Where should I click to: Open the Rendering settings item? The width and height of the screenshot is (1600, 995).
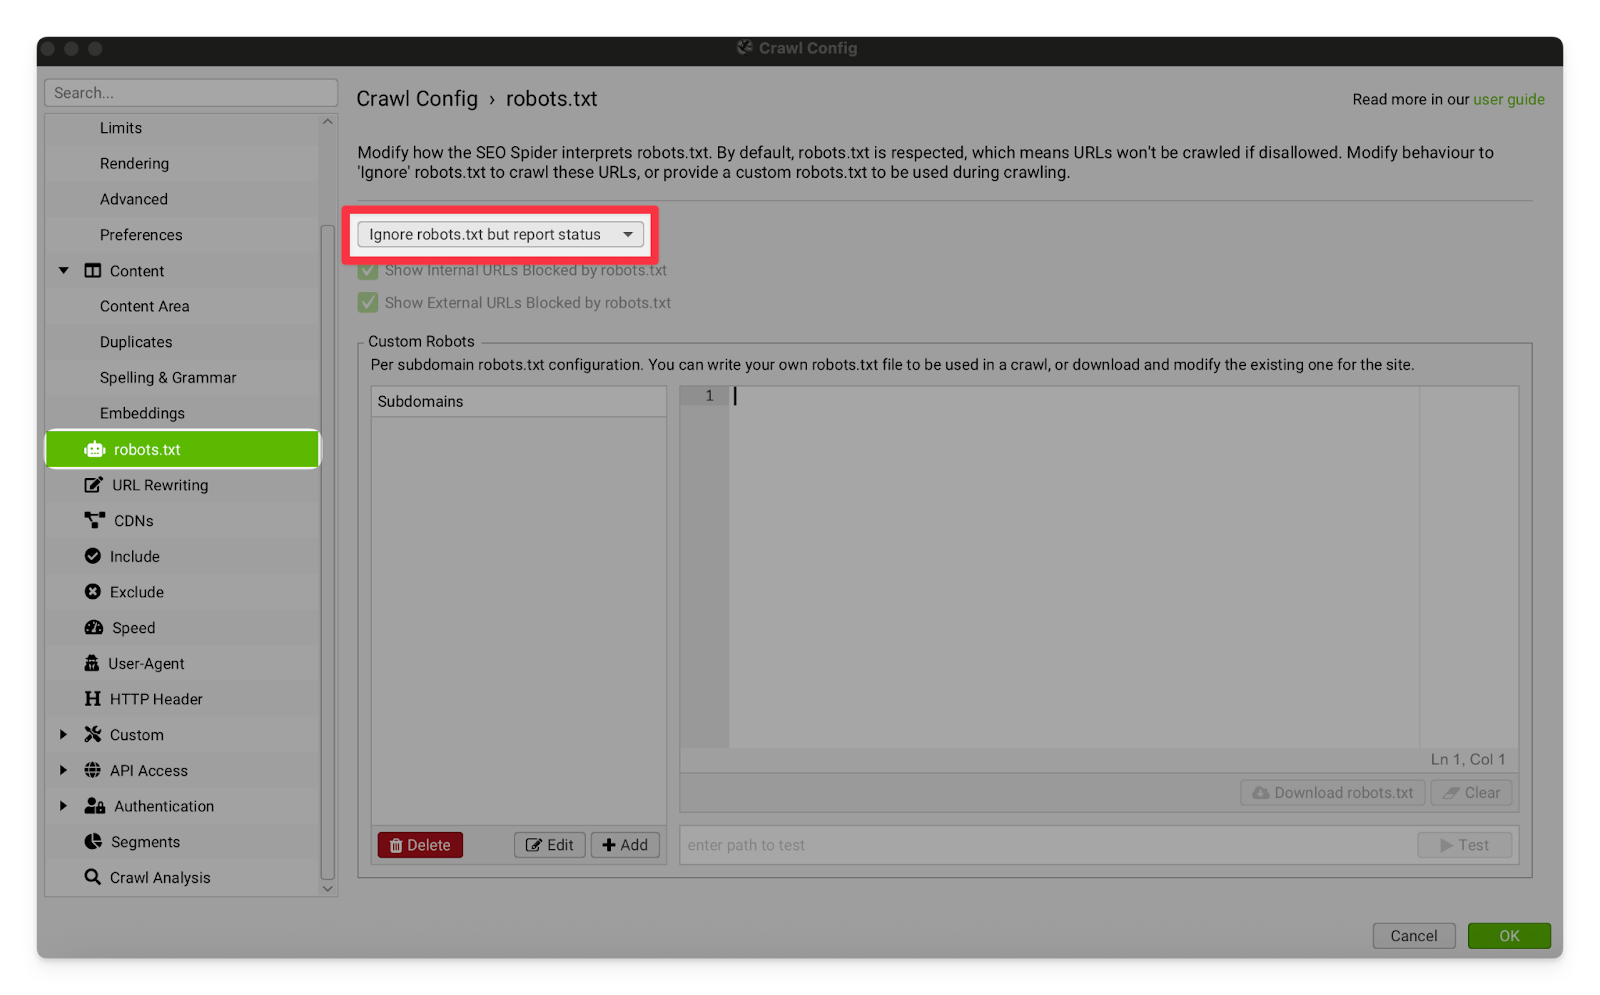134,164
